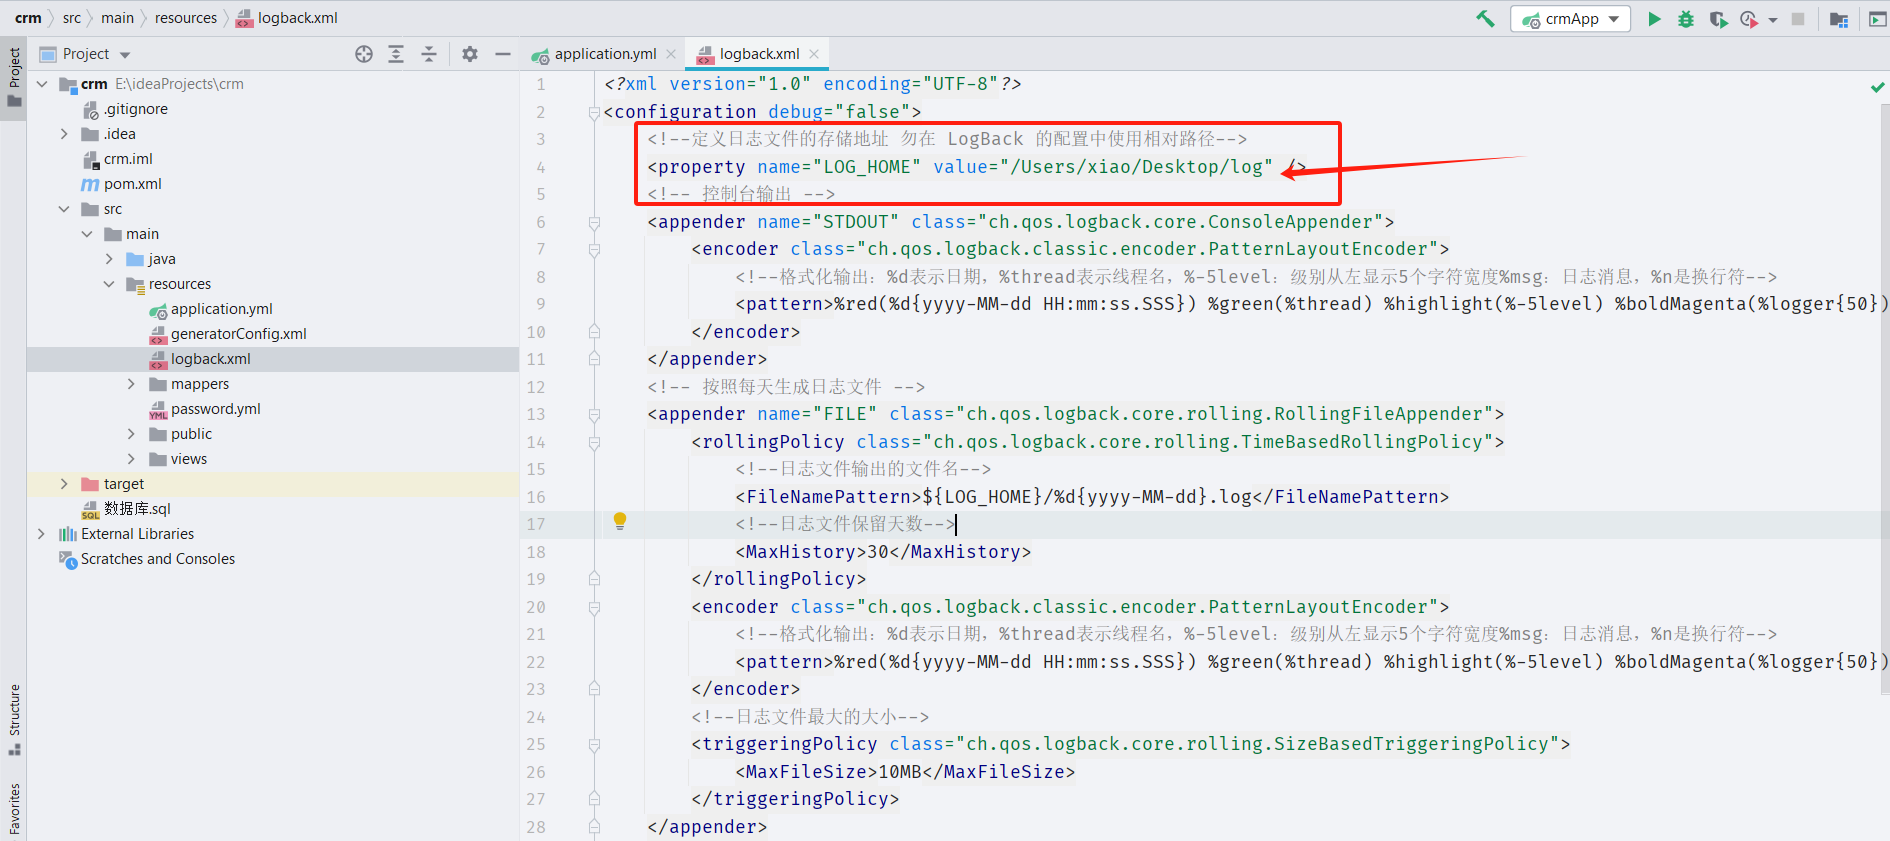Start debugging with the green bug icon
Viewport: 1890px width, 841px height.
tap(1686, 19)
